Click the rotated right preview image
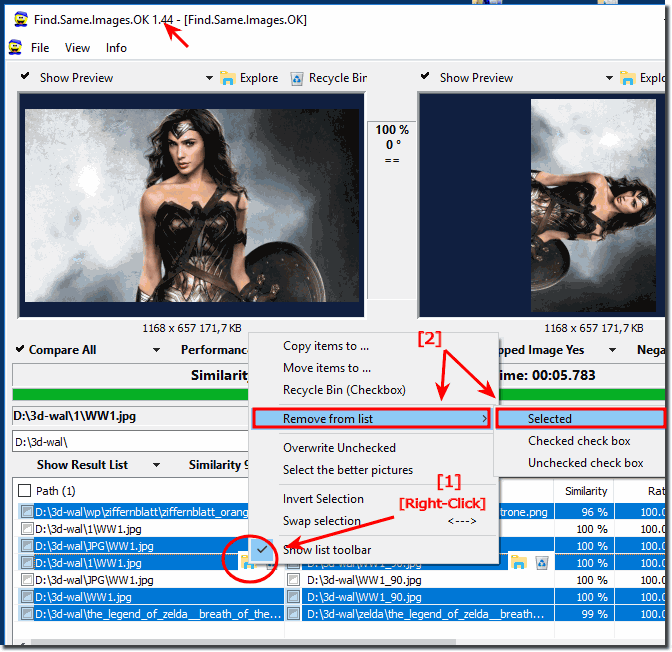Image resolution: width=672 pixels, height=652 pixels. pos(593,205)
